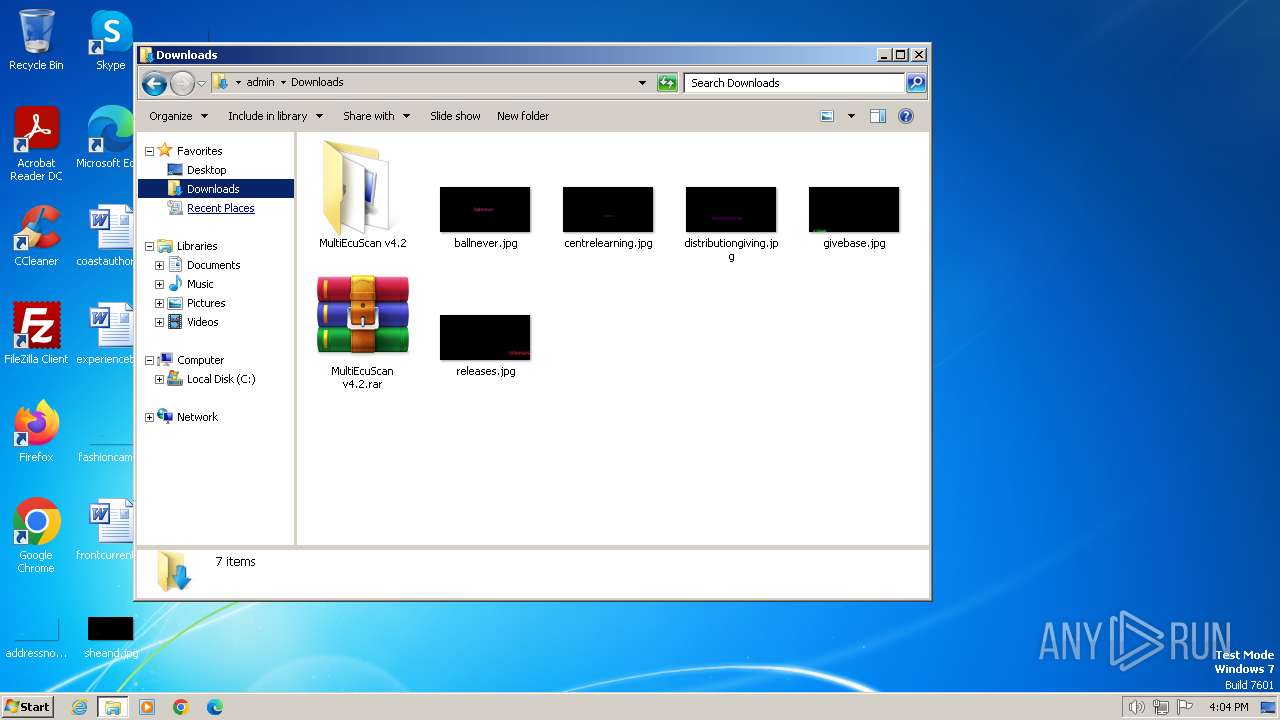This screenshot has height=720, width=1280.
Task: Click the Forward navigation arrow
Action: (182, 83)
